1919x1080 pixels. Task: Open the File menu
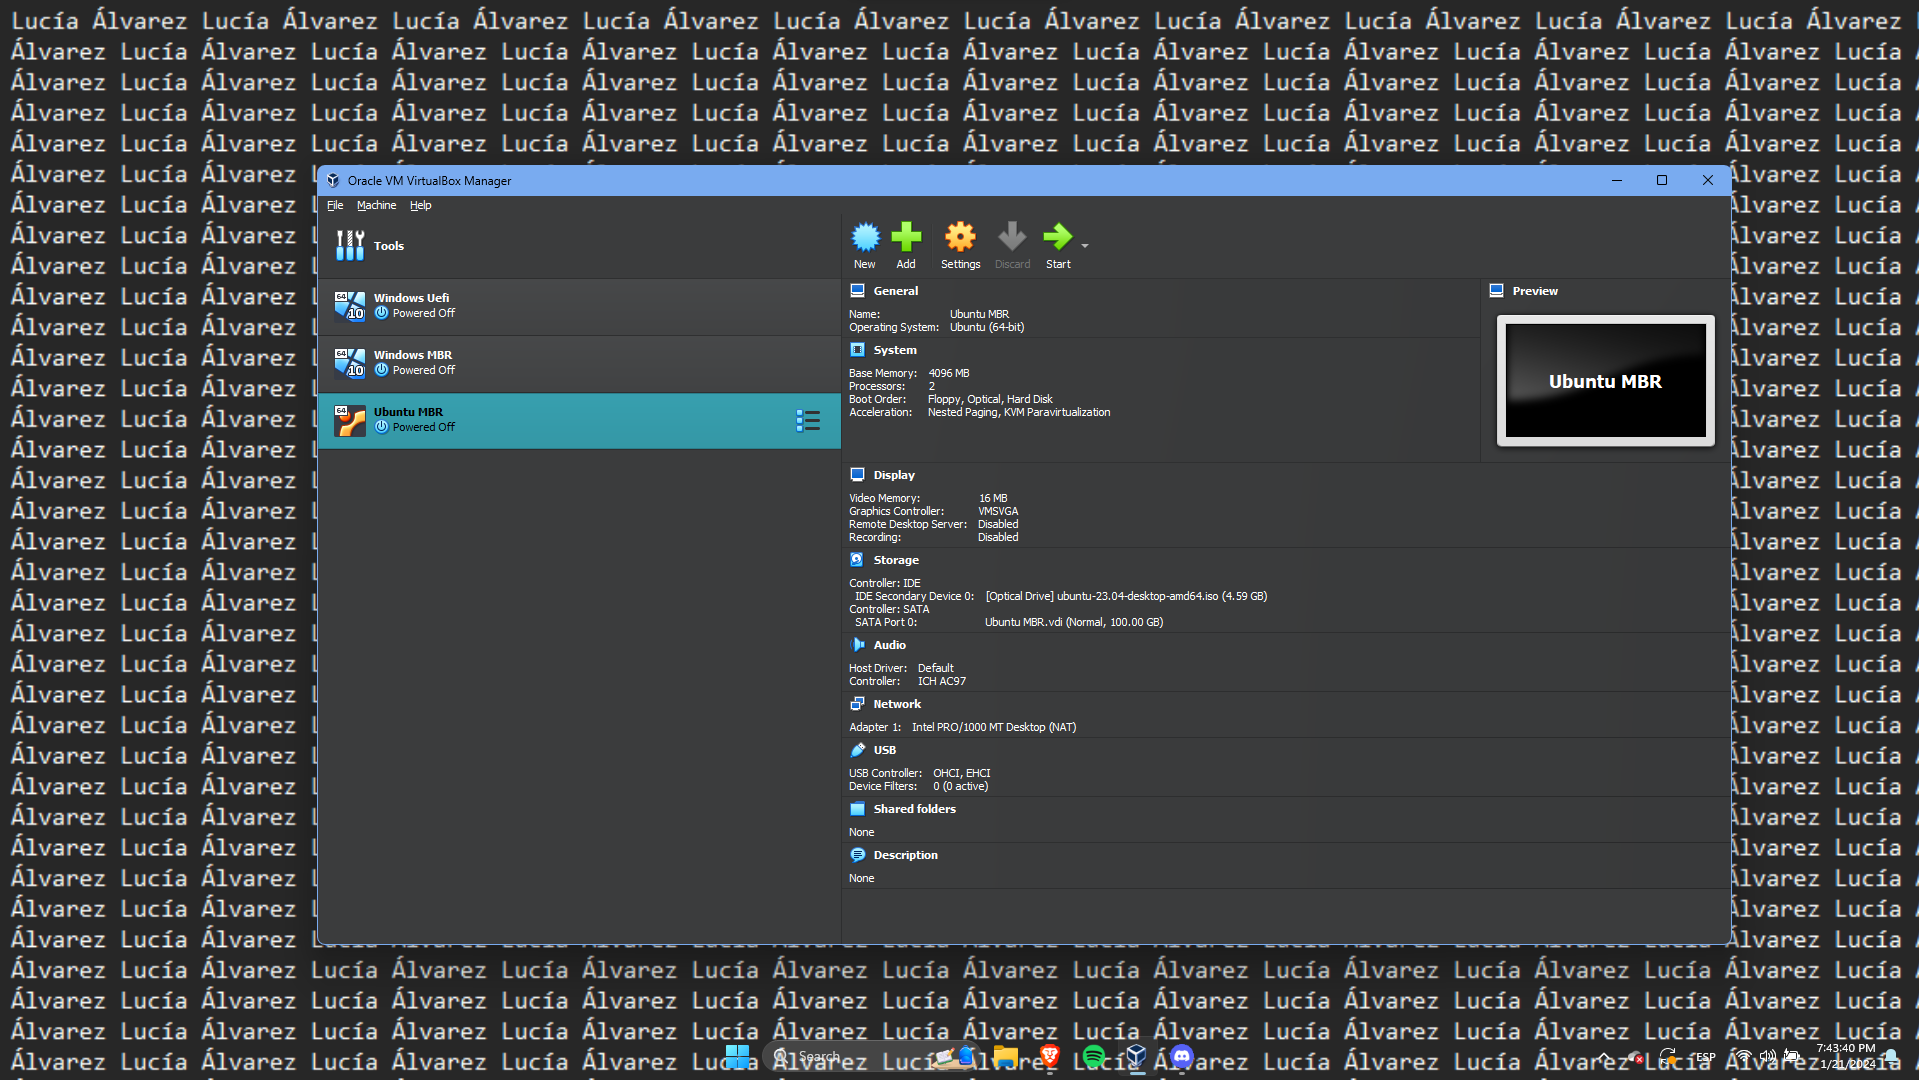coord(335,205)
